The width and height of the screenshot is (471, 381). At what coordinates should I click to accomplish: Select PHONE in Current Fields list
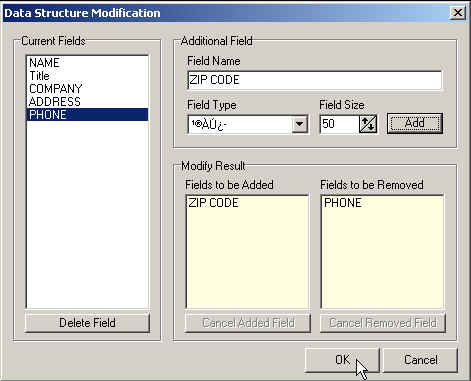click(87, 115)
